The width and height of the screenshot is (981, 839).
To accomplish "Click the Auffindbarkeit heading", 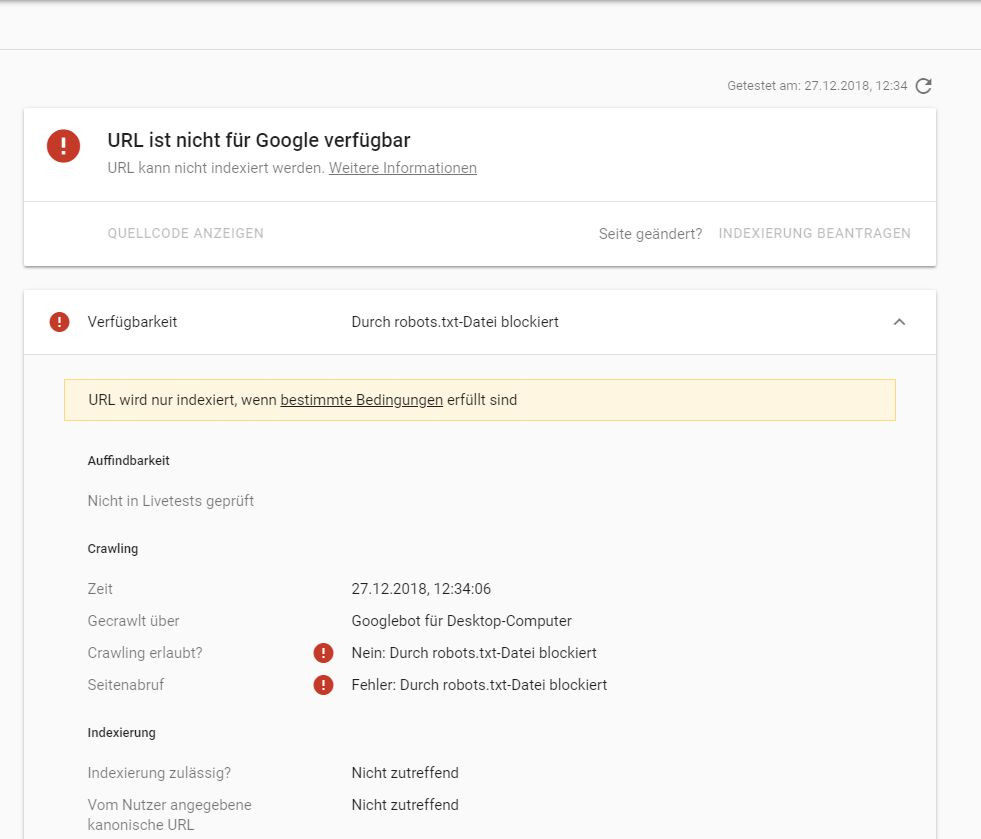I will (128, 460).
